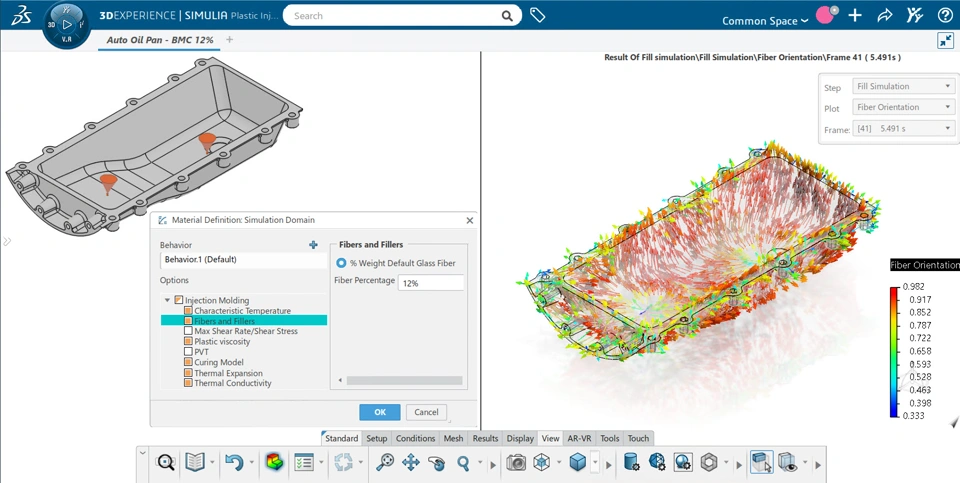Image resolution: width=960 pixels, height=483 pixels.
Task: Open the user profile avatar
Action: pos(827,15)
